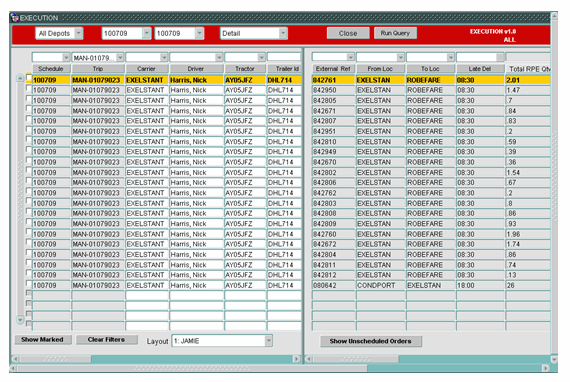
Task: Sort by the Total RPE Qty column header
Action: point(528,69)
